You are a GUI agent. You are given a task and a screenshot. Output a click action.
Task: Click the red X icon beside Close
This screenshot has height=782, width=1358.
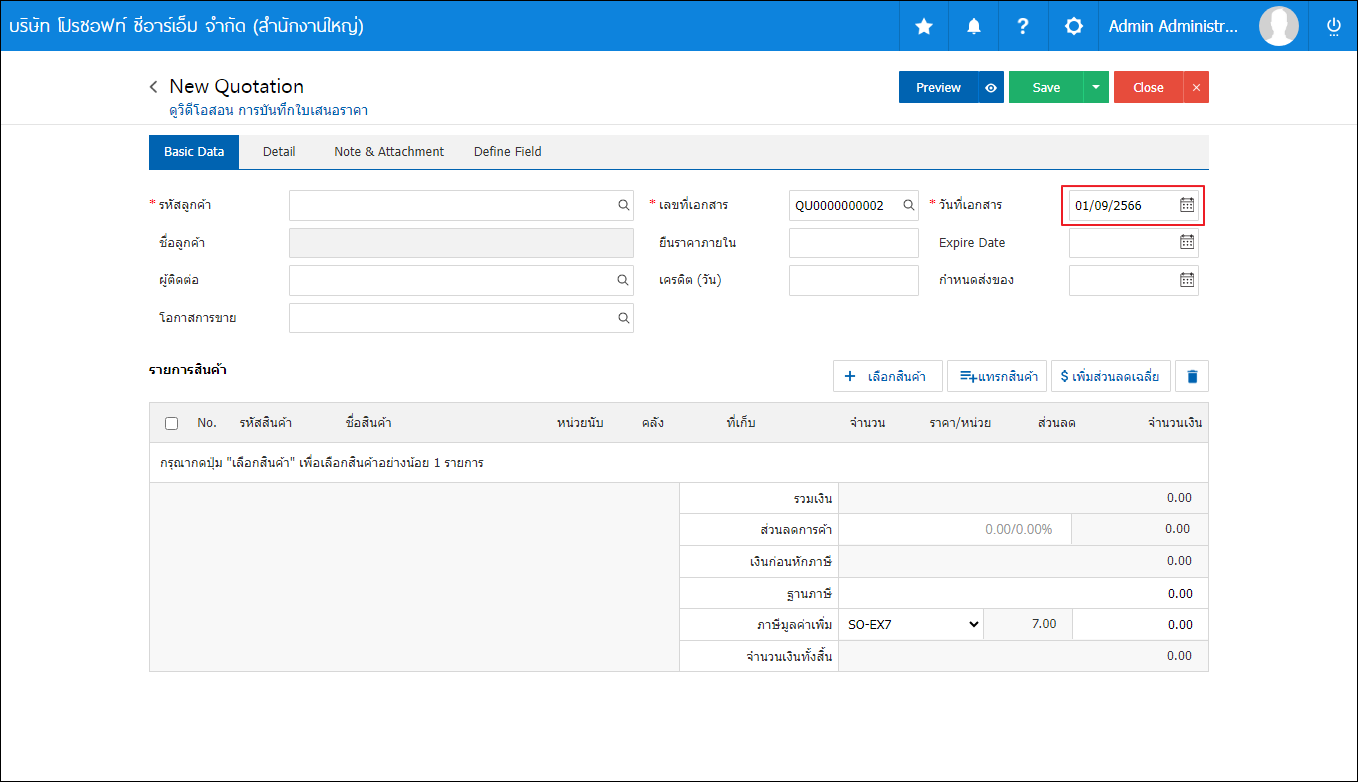pyautogui.click(x=1196, y=87)
